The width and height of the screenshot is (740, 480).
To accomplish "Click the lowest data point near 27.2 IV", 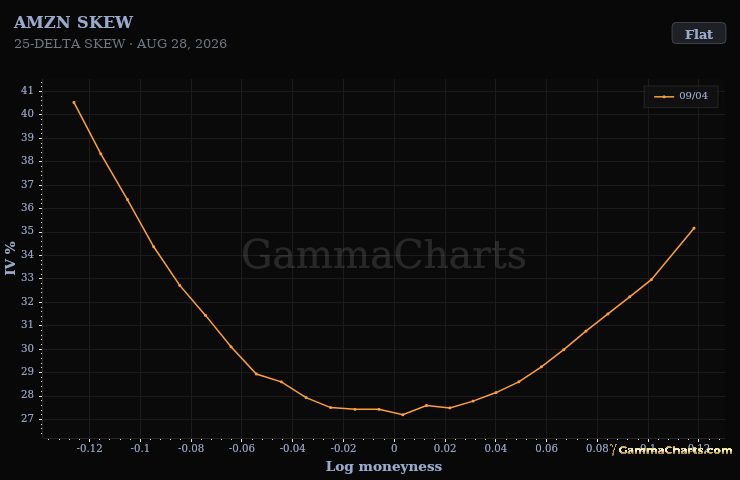I will click(403, 414).
